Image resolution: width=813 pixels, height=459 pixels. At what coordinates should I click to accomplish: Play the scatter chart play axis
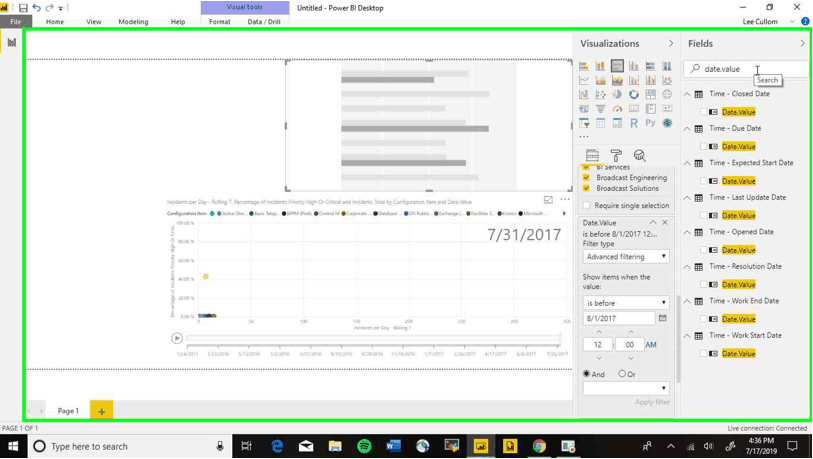pyautogui.click(x=177, y=338)
